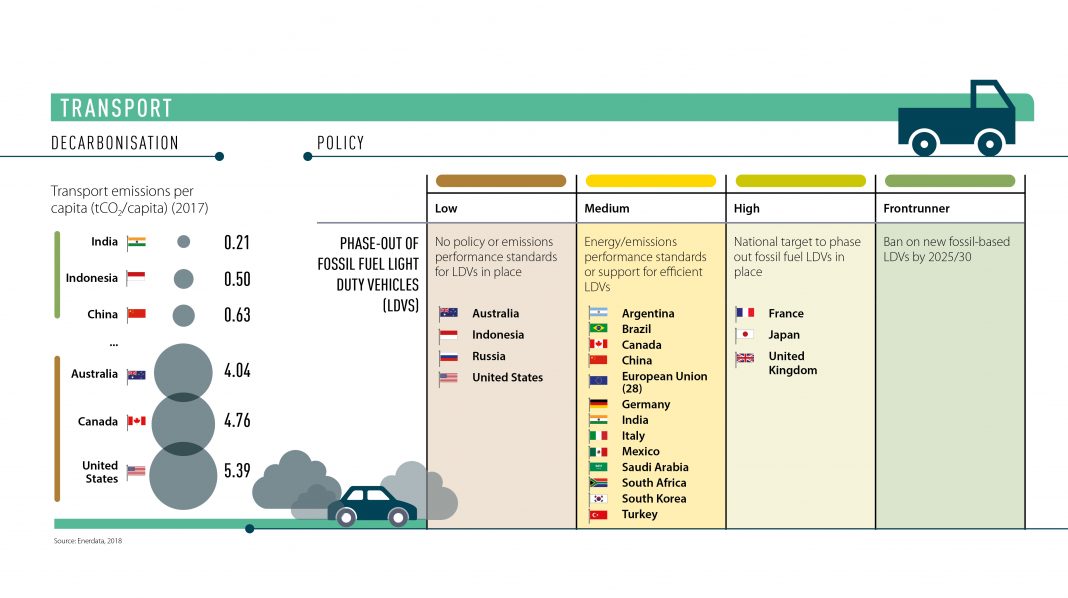Viewport: 1068px width, 598px height.
Task: Select the United Kingdom flag icon
Action: pos(745,358)
